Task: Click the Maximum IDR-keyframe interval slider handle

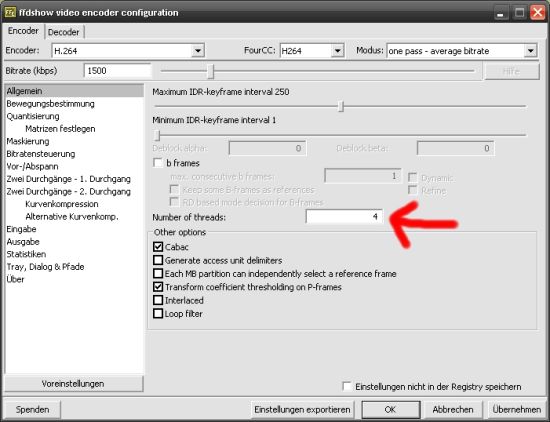Action: [341, 106]
